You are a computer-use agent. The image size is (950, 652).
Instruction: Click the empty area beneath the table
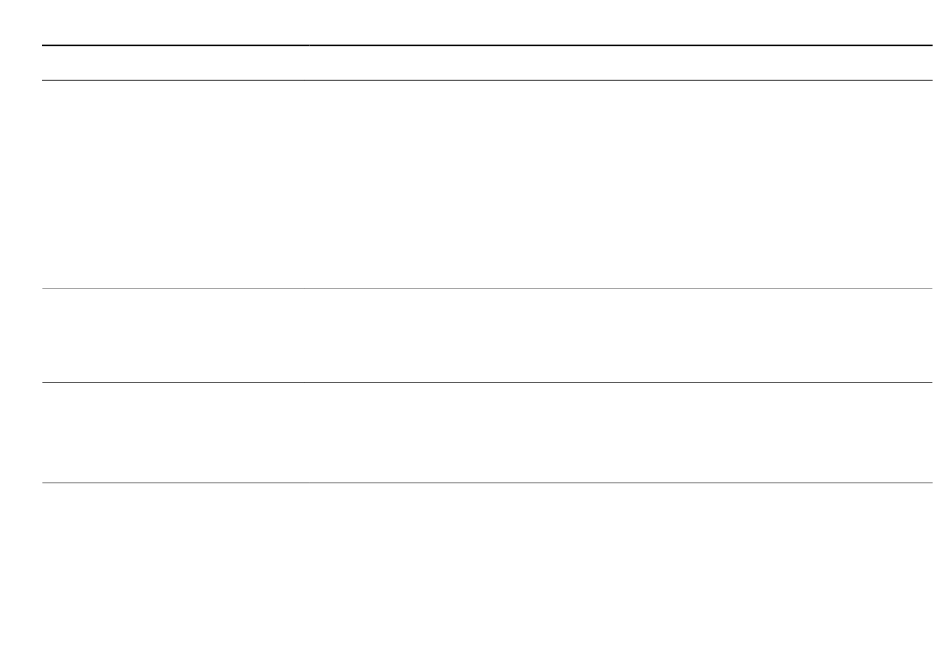pos(487,568)
